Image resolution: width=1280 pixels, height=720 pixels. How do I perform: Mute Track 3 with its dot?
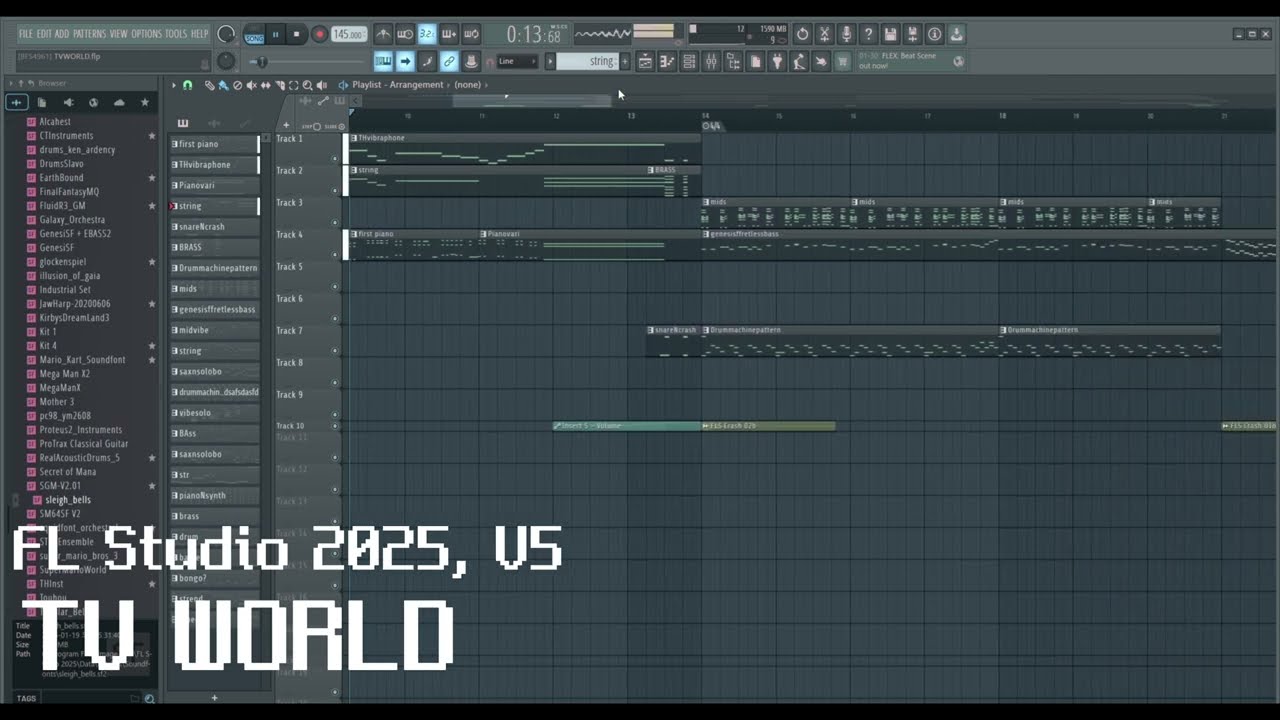tap(335, 222)
